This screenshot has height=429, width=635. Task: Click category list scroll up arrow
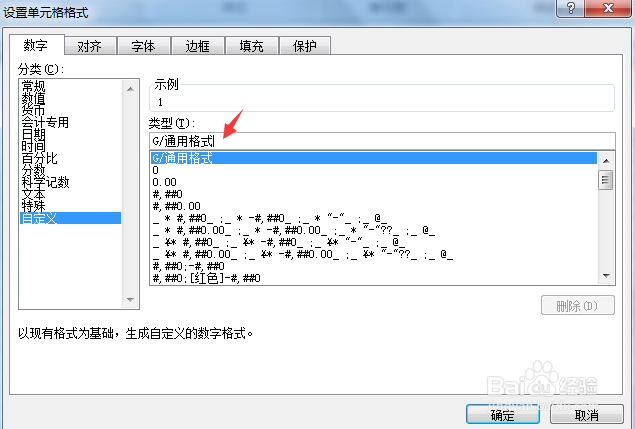click(130, 89)
